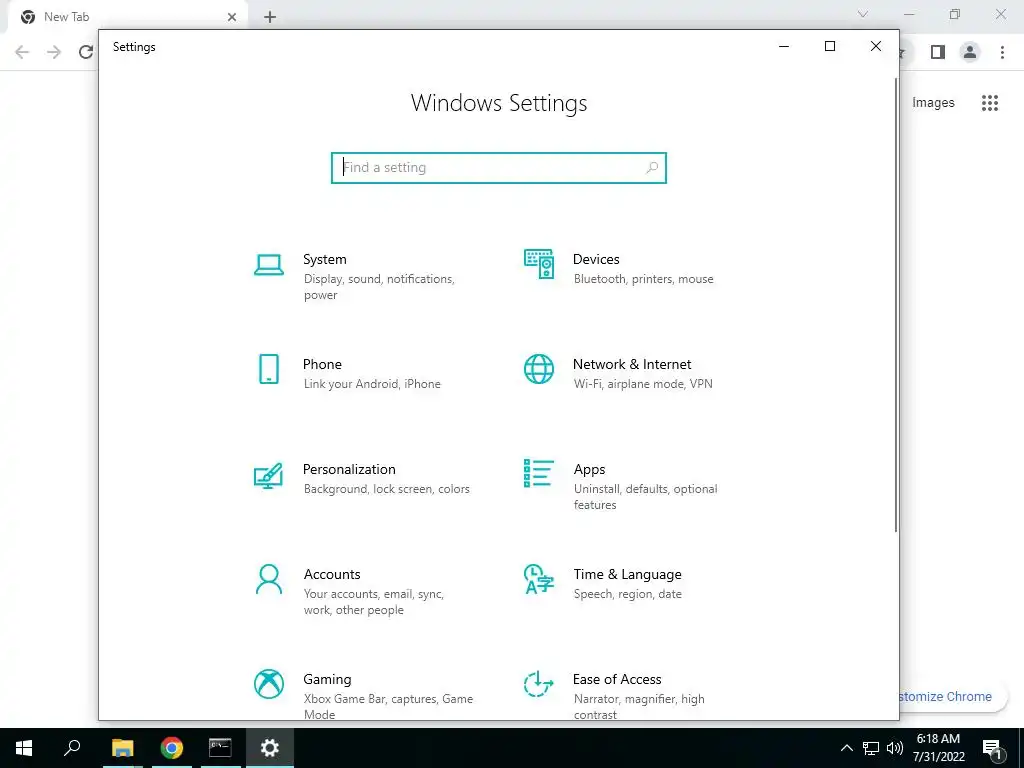Go back in Chrome
The width and height of the screenshot is (1024, 768).
[x=22, y=52]
